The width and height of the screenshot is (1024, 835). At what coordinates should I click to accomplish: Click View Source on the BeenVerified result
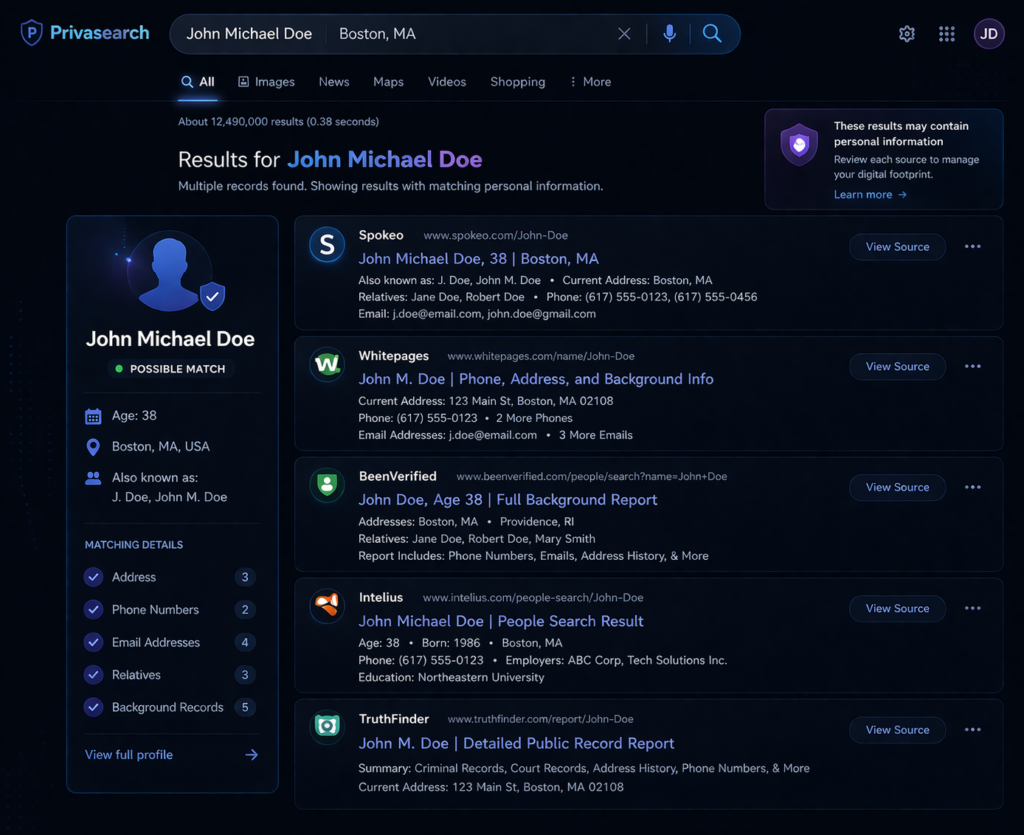[897, 487]
